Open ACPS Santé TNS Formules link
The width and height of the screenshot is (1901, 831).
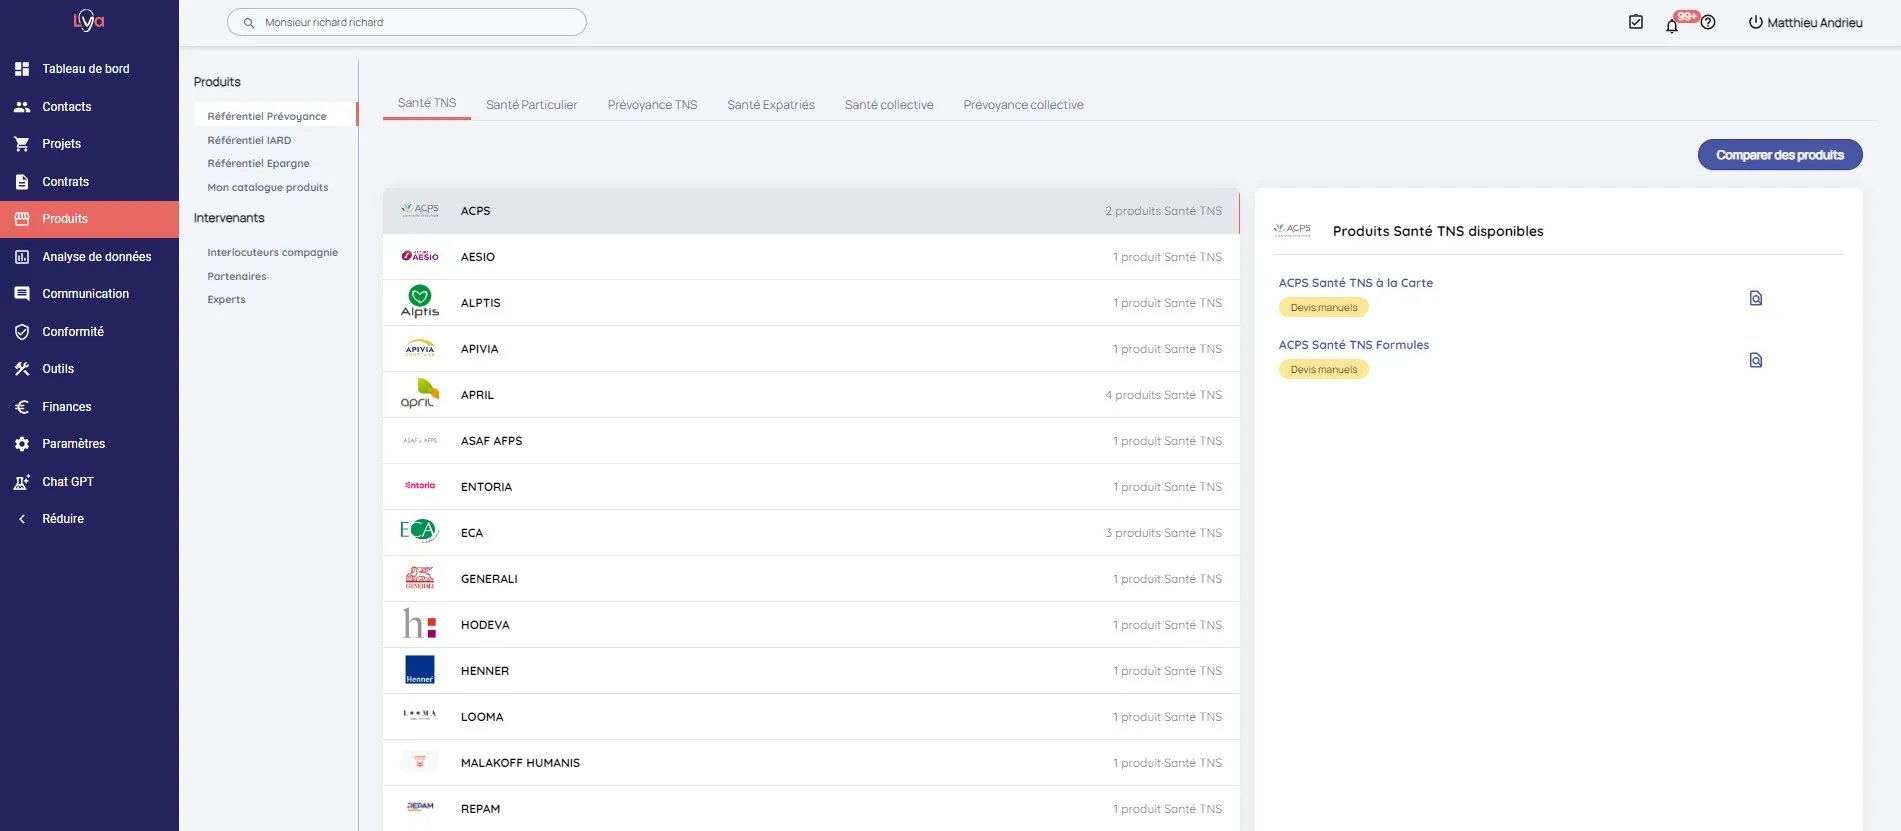pos(1353,345)
